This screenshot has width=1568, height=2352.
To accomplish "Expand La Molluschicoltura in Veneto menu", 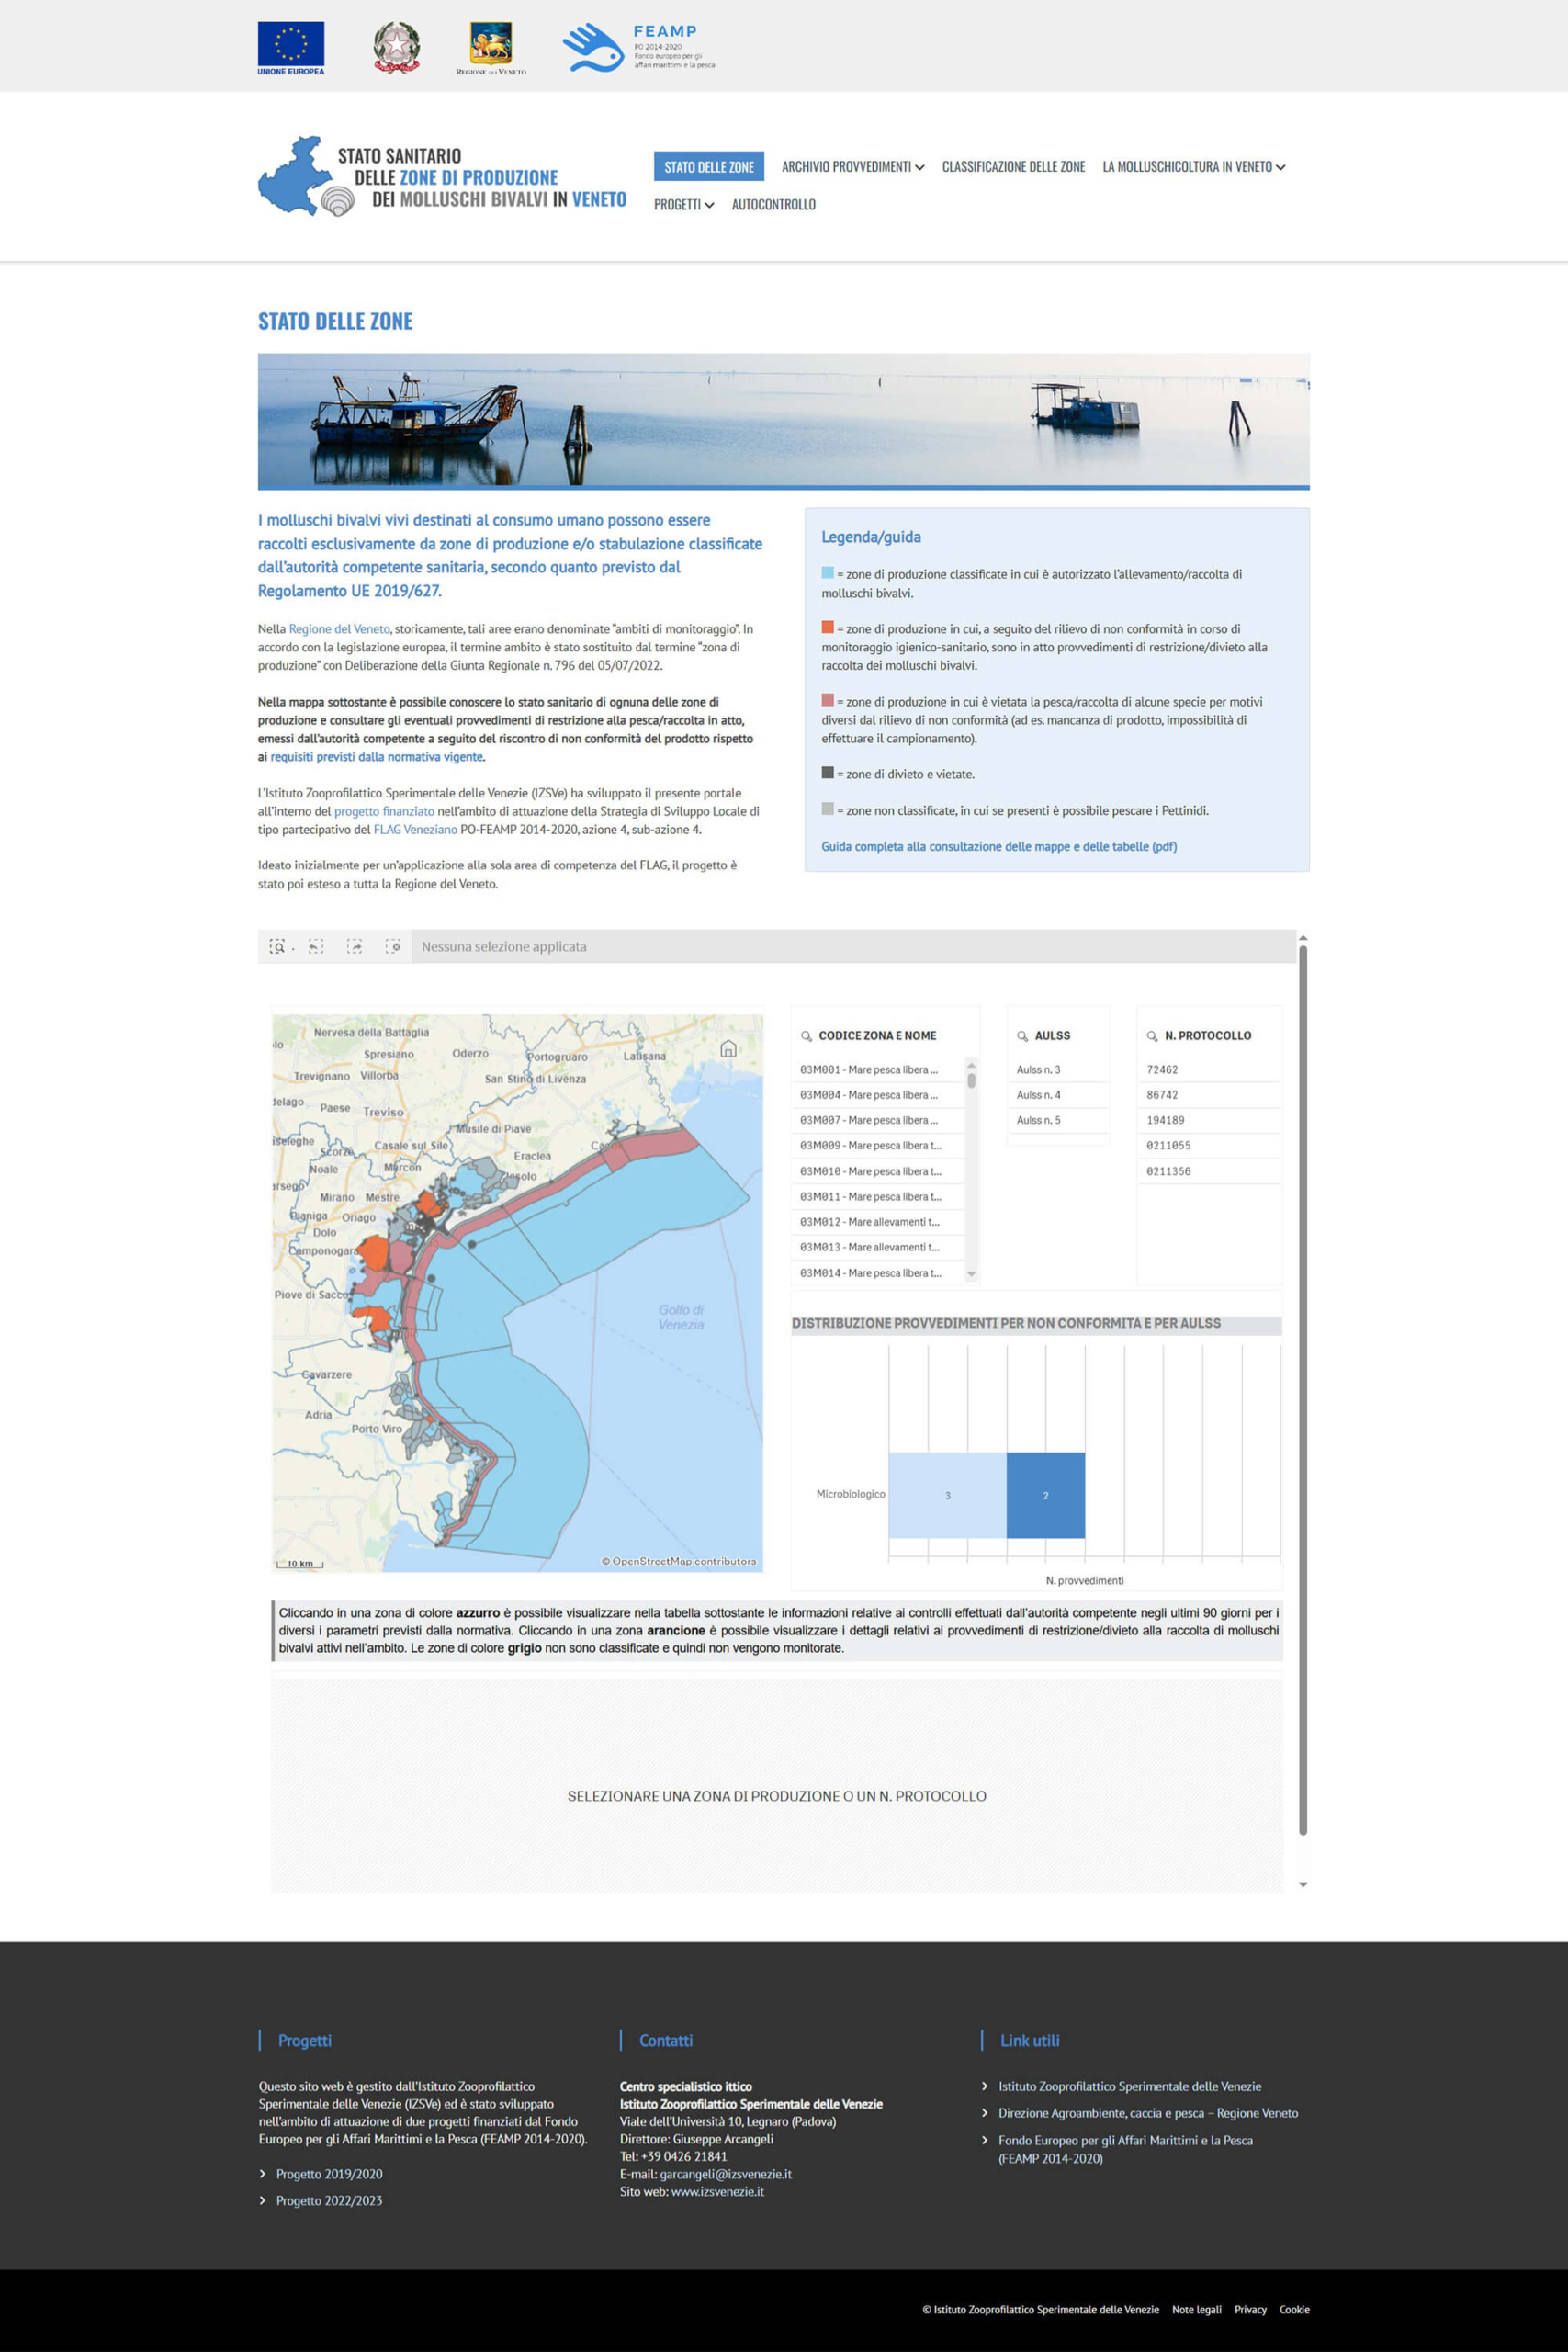I will point(1193,167).
